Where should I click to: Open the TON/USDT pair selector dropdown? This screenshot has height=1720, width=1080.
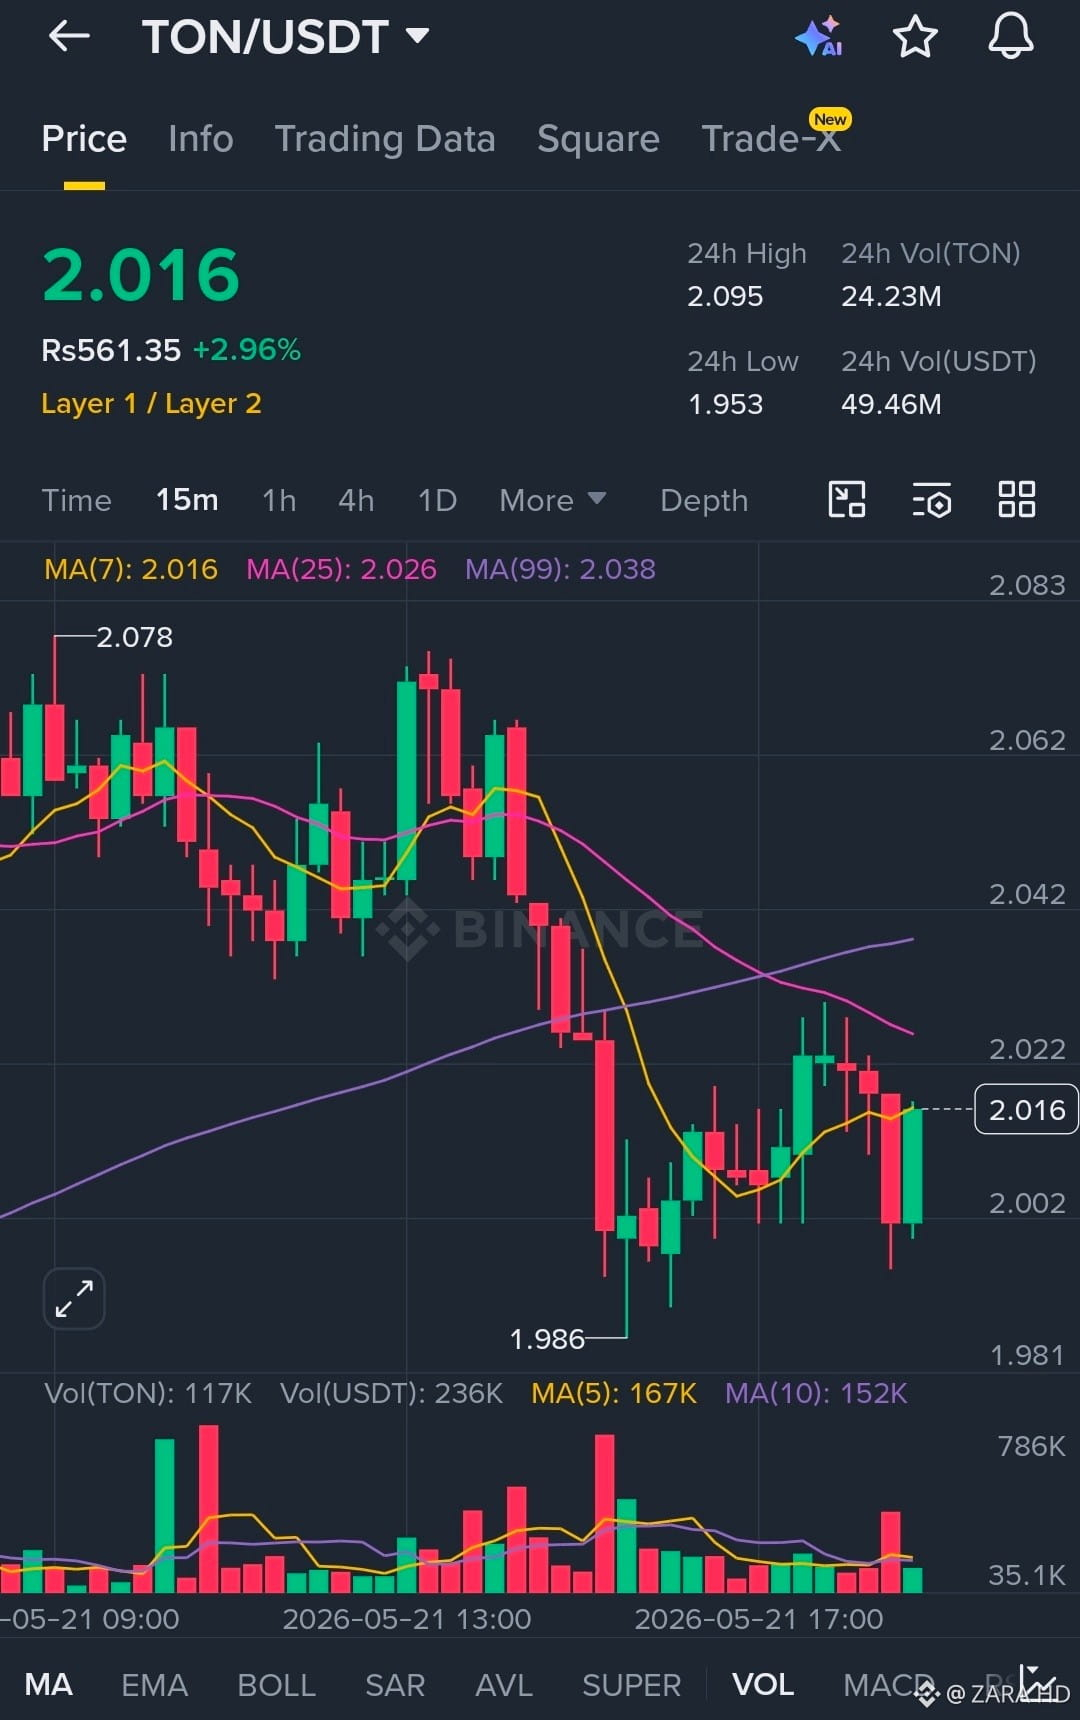[285, 37]
